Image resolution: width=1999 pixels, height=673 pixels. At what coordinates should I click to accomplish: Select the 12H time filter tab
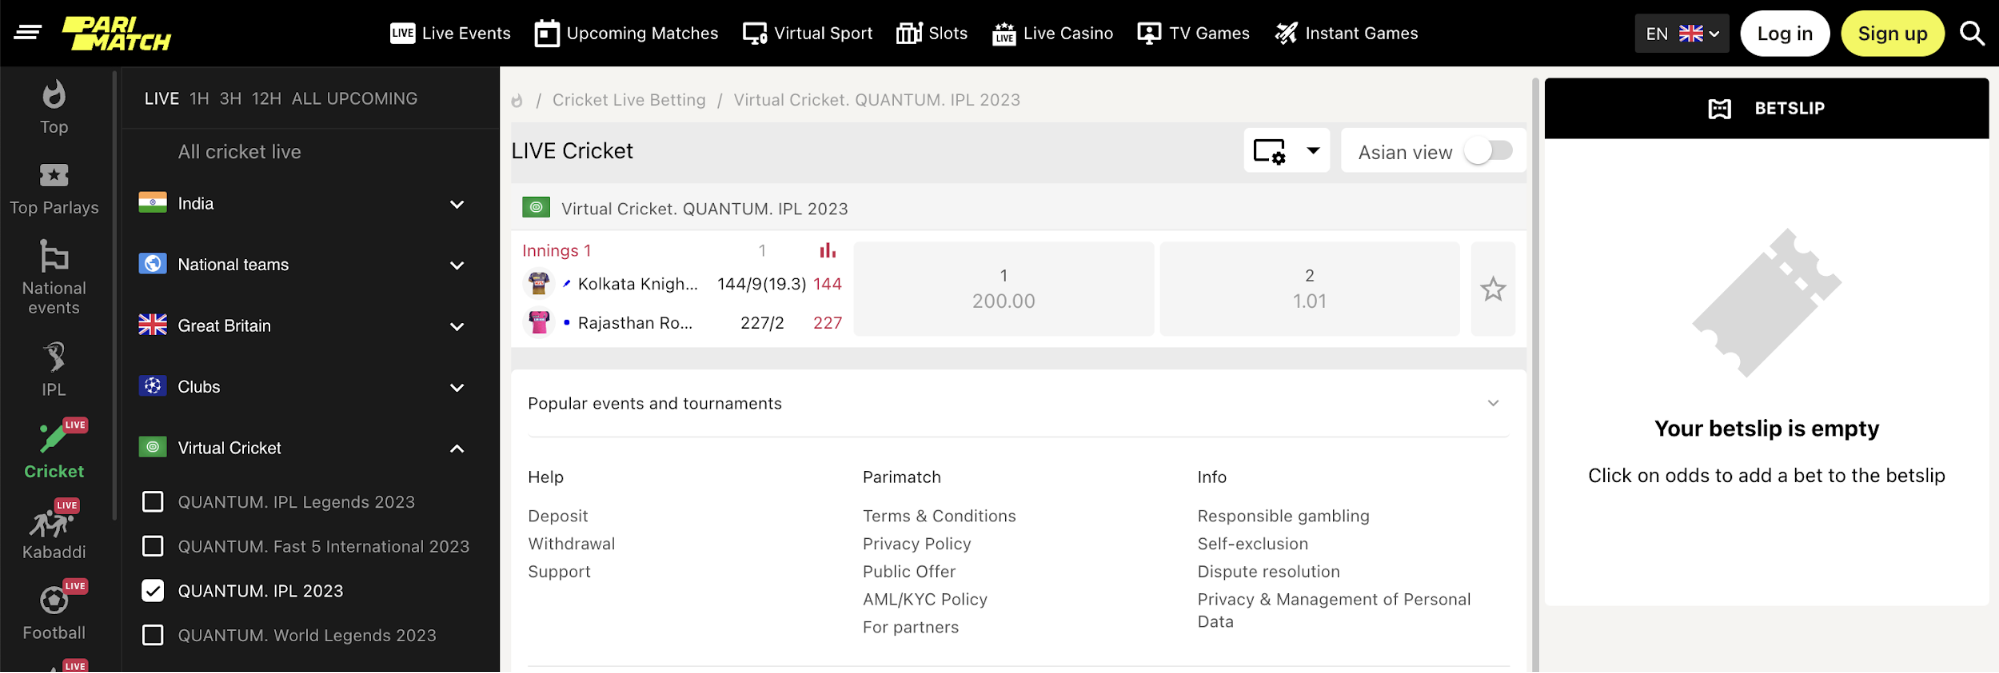266,98
